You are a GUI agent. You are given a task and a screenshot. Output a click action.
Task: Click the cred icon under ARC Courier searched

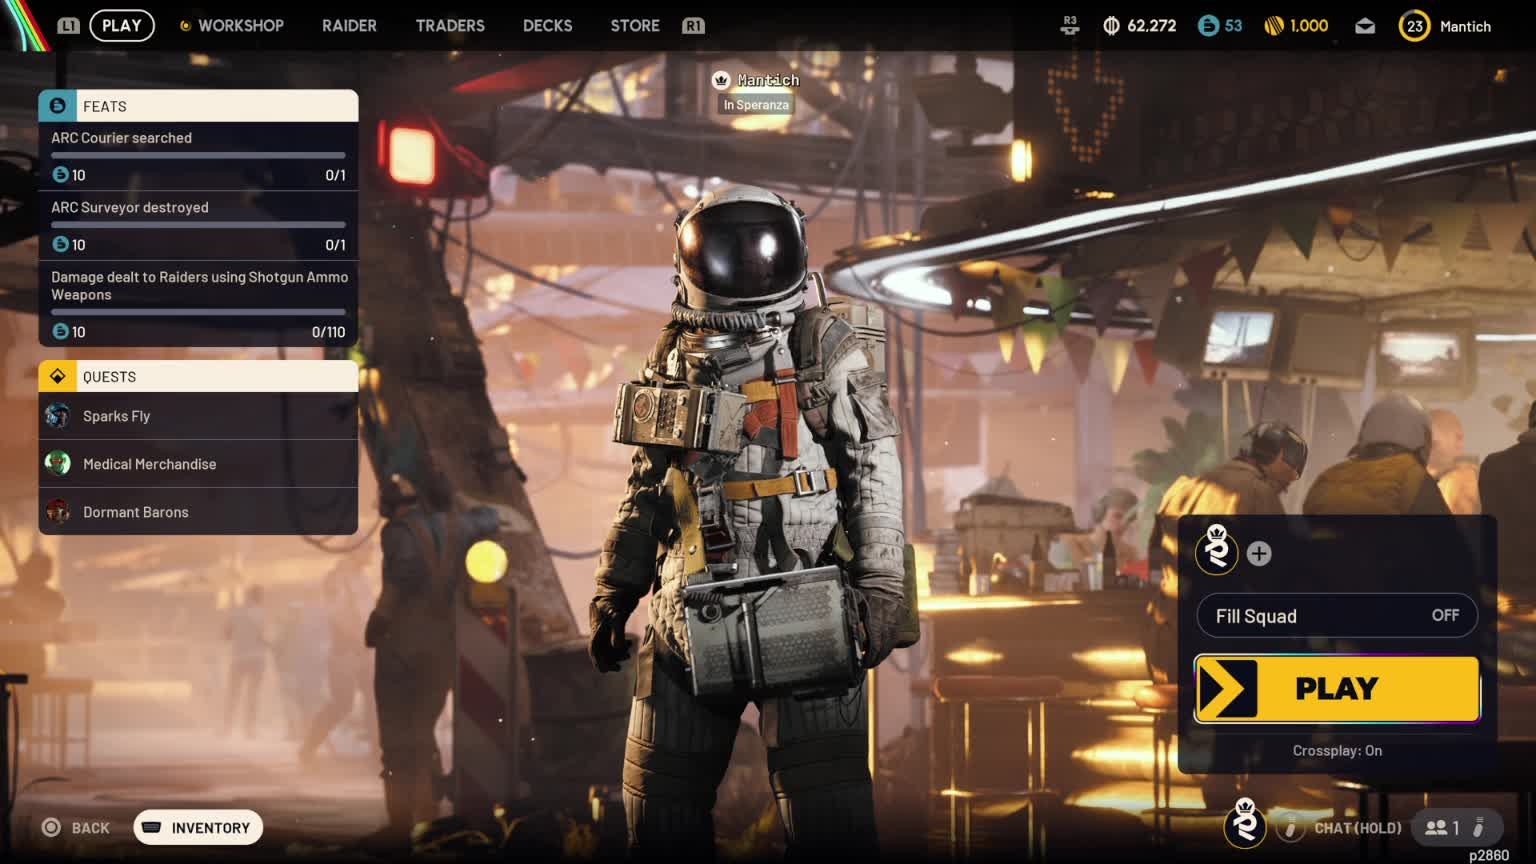pos(60,174)
